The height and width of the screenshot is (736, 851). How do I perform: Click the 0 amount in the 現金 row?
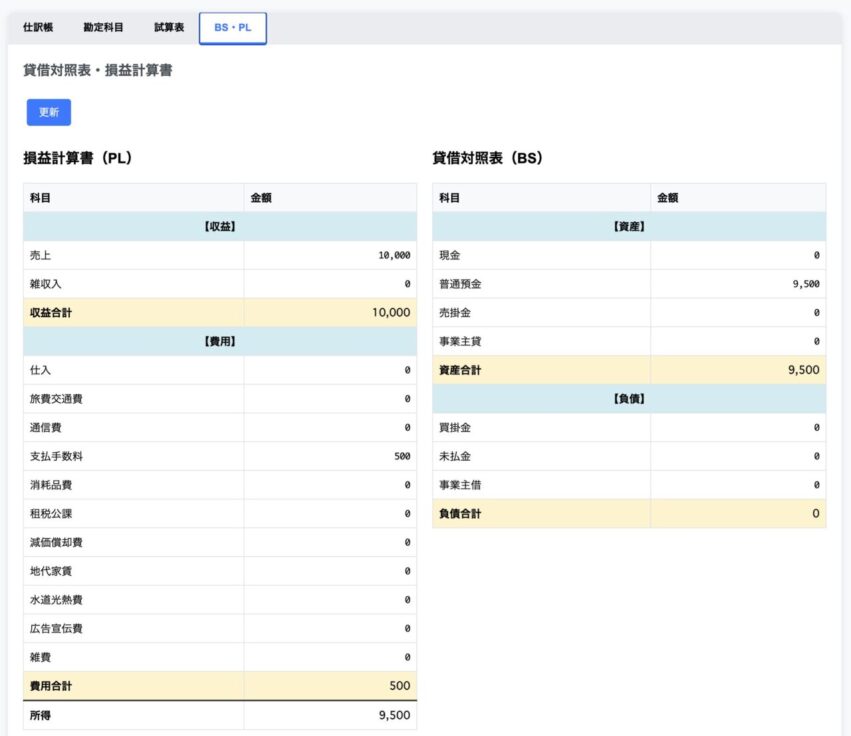click(816, 255)
